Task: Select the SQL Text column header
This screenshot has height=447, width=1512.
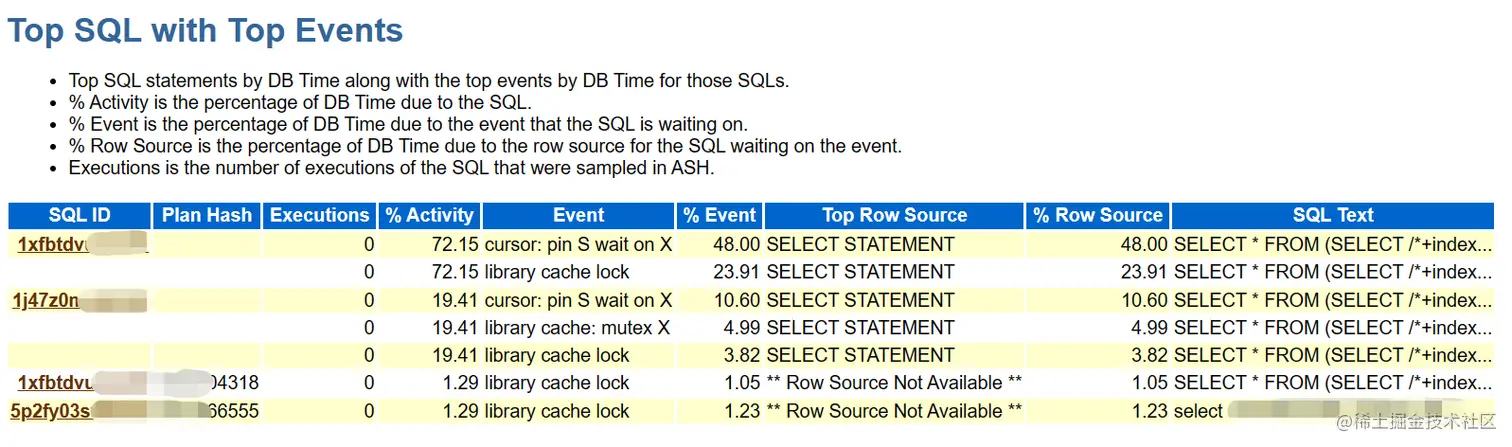Action: (1333, 215)
